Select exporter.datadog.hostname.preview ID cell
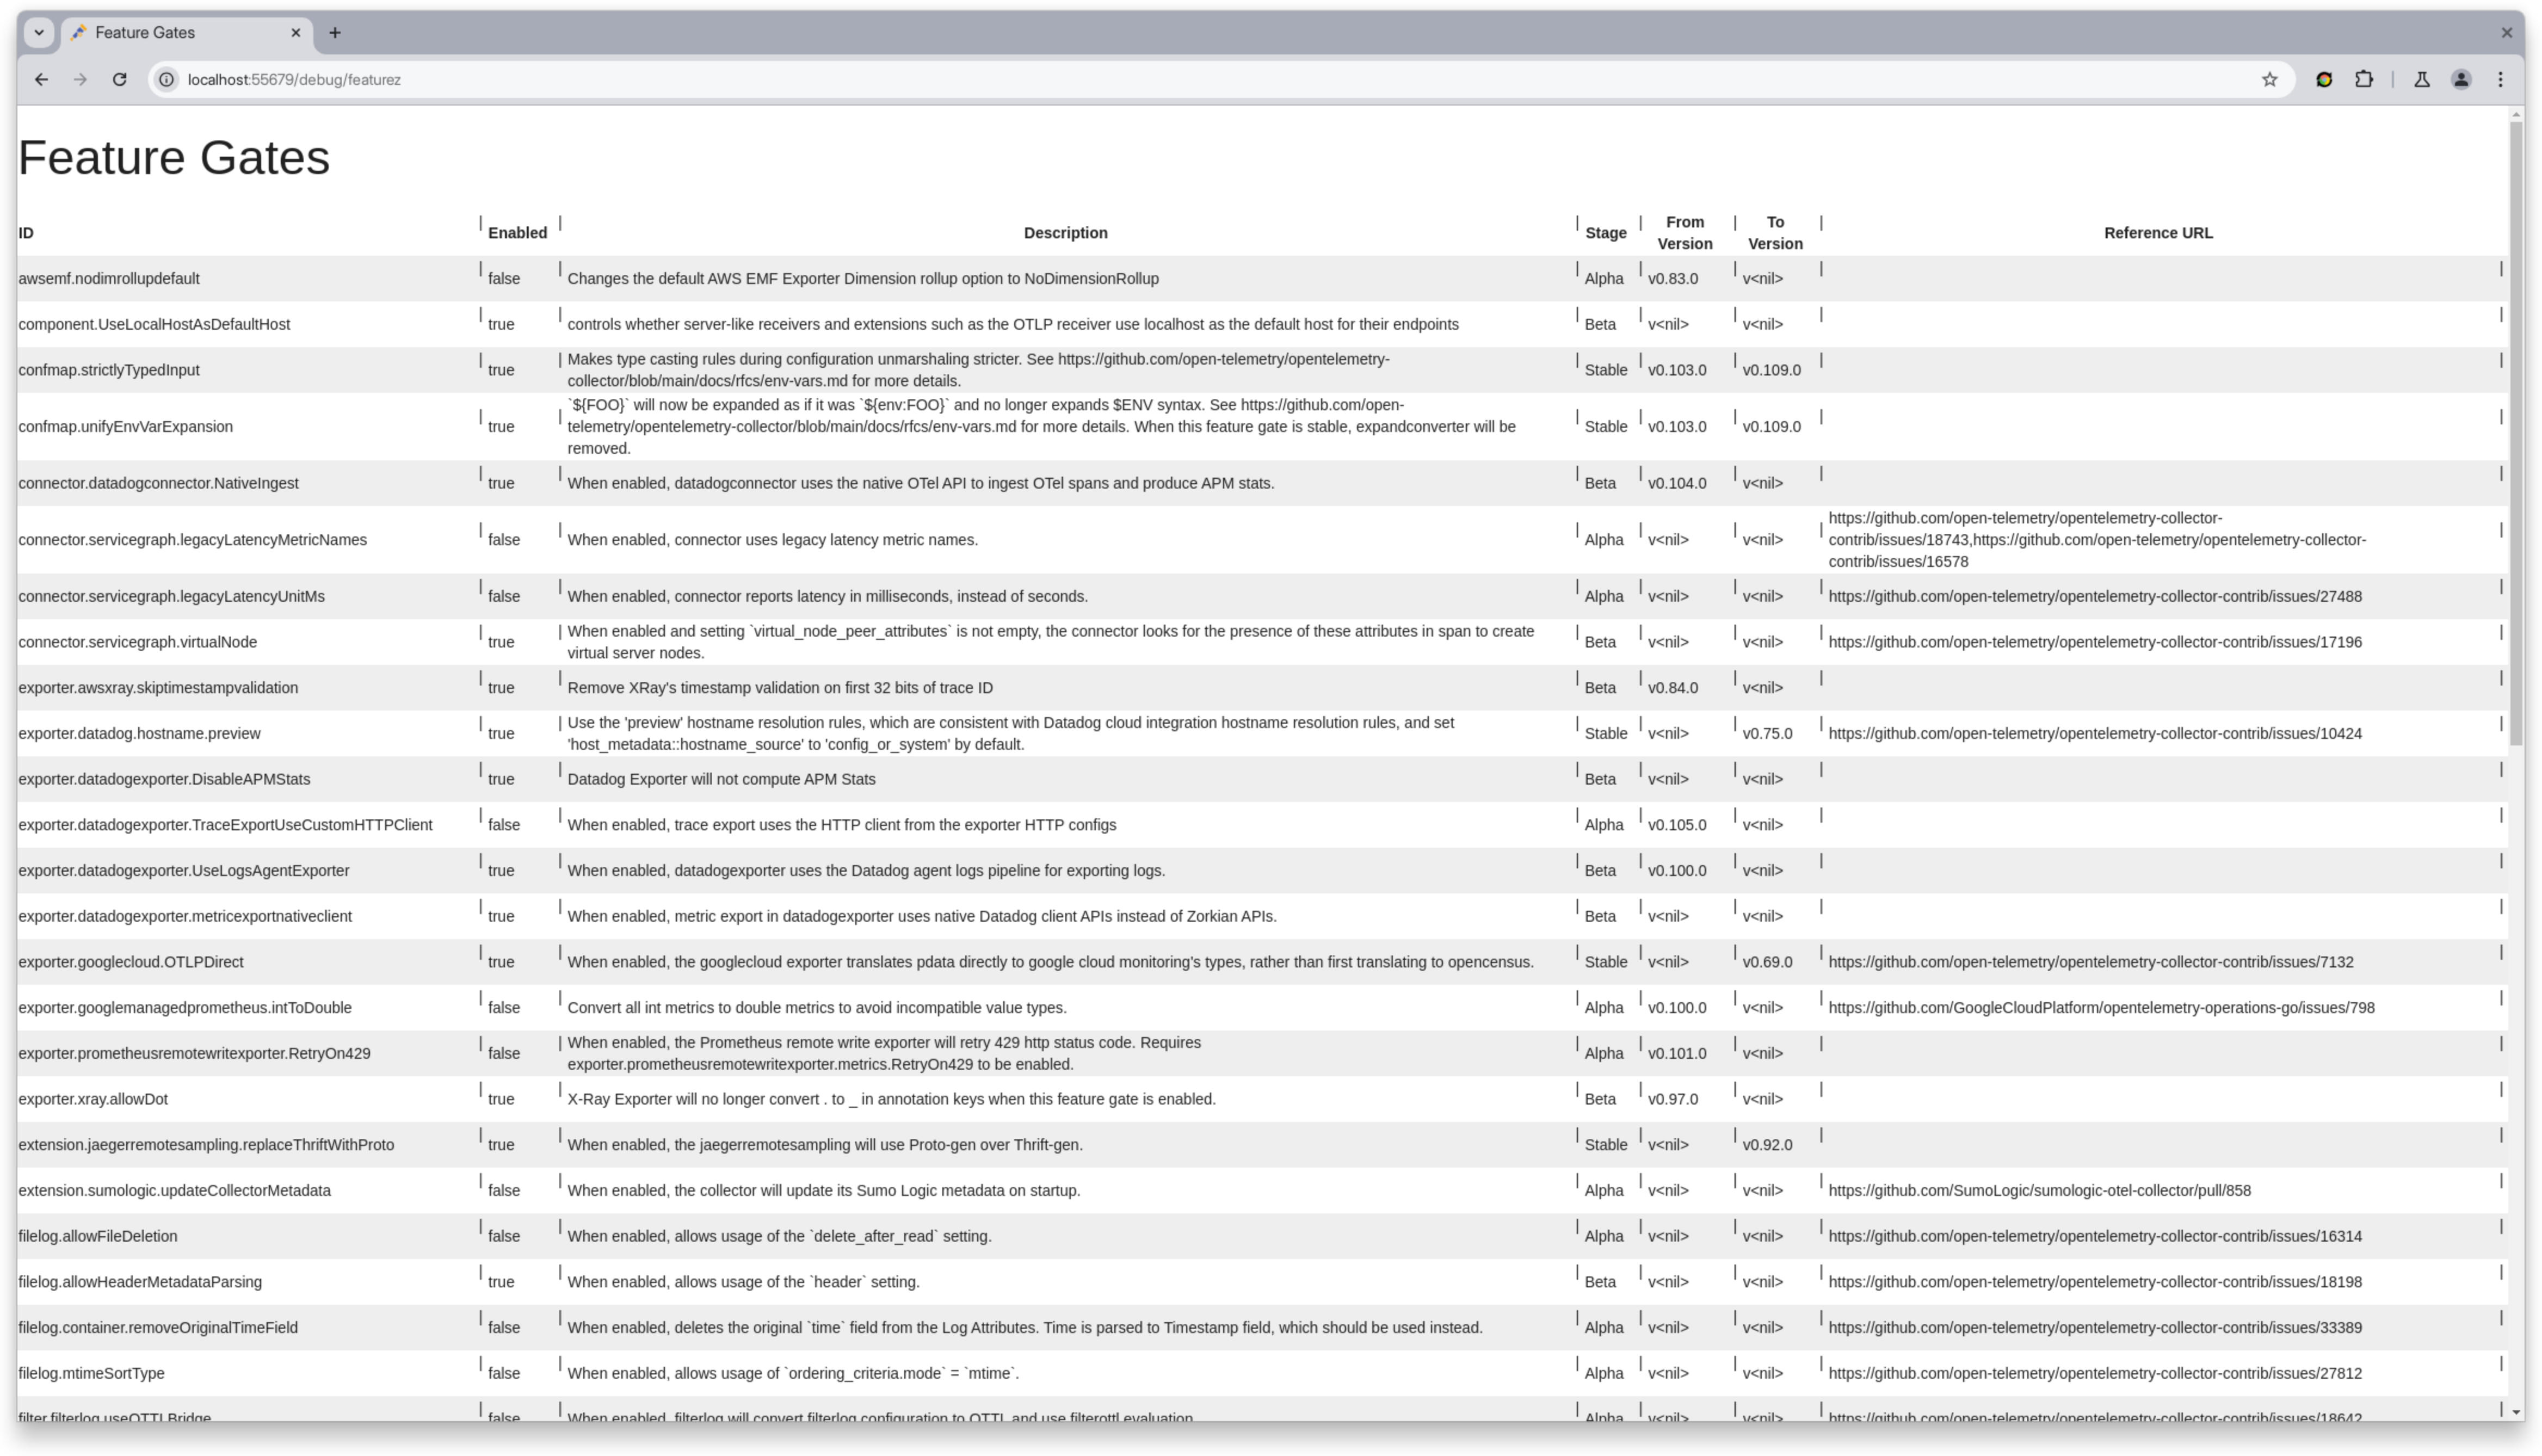This screenshot has height=1456, width=2542. (139, 734)
